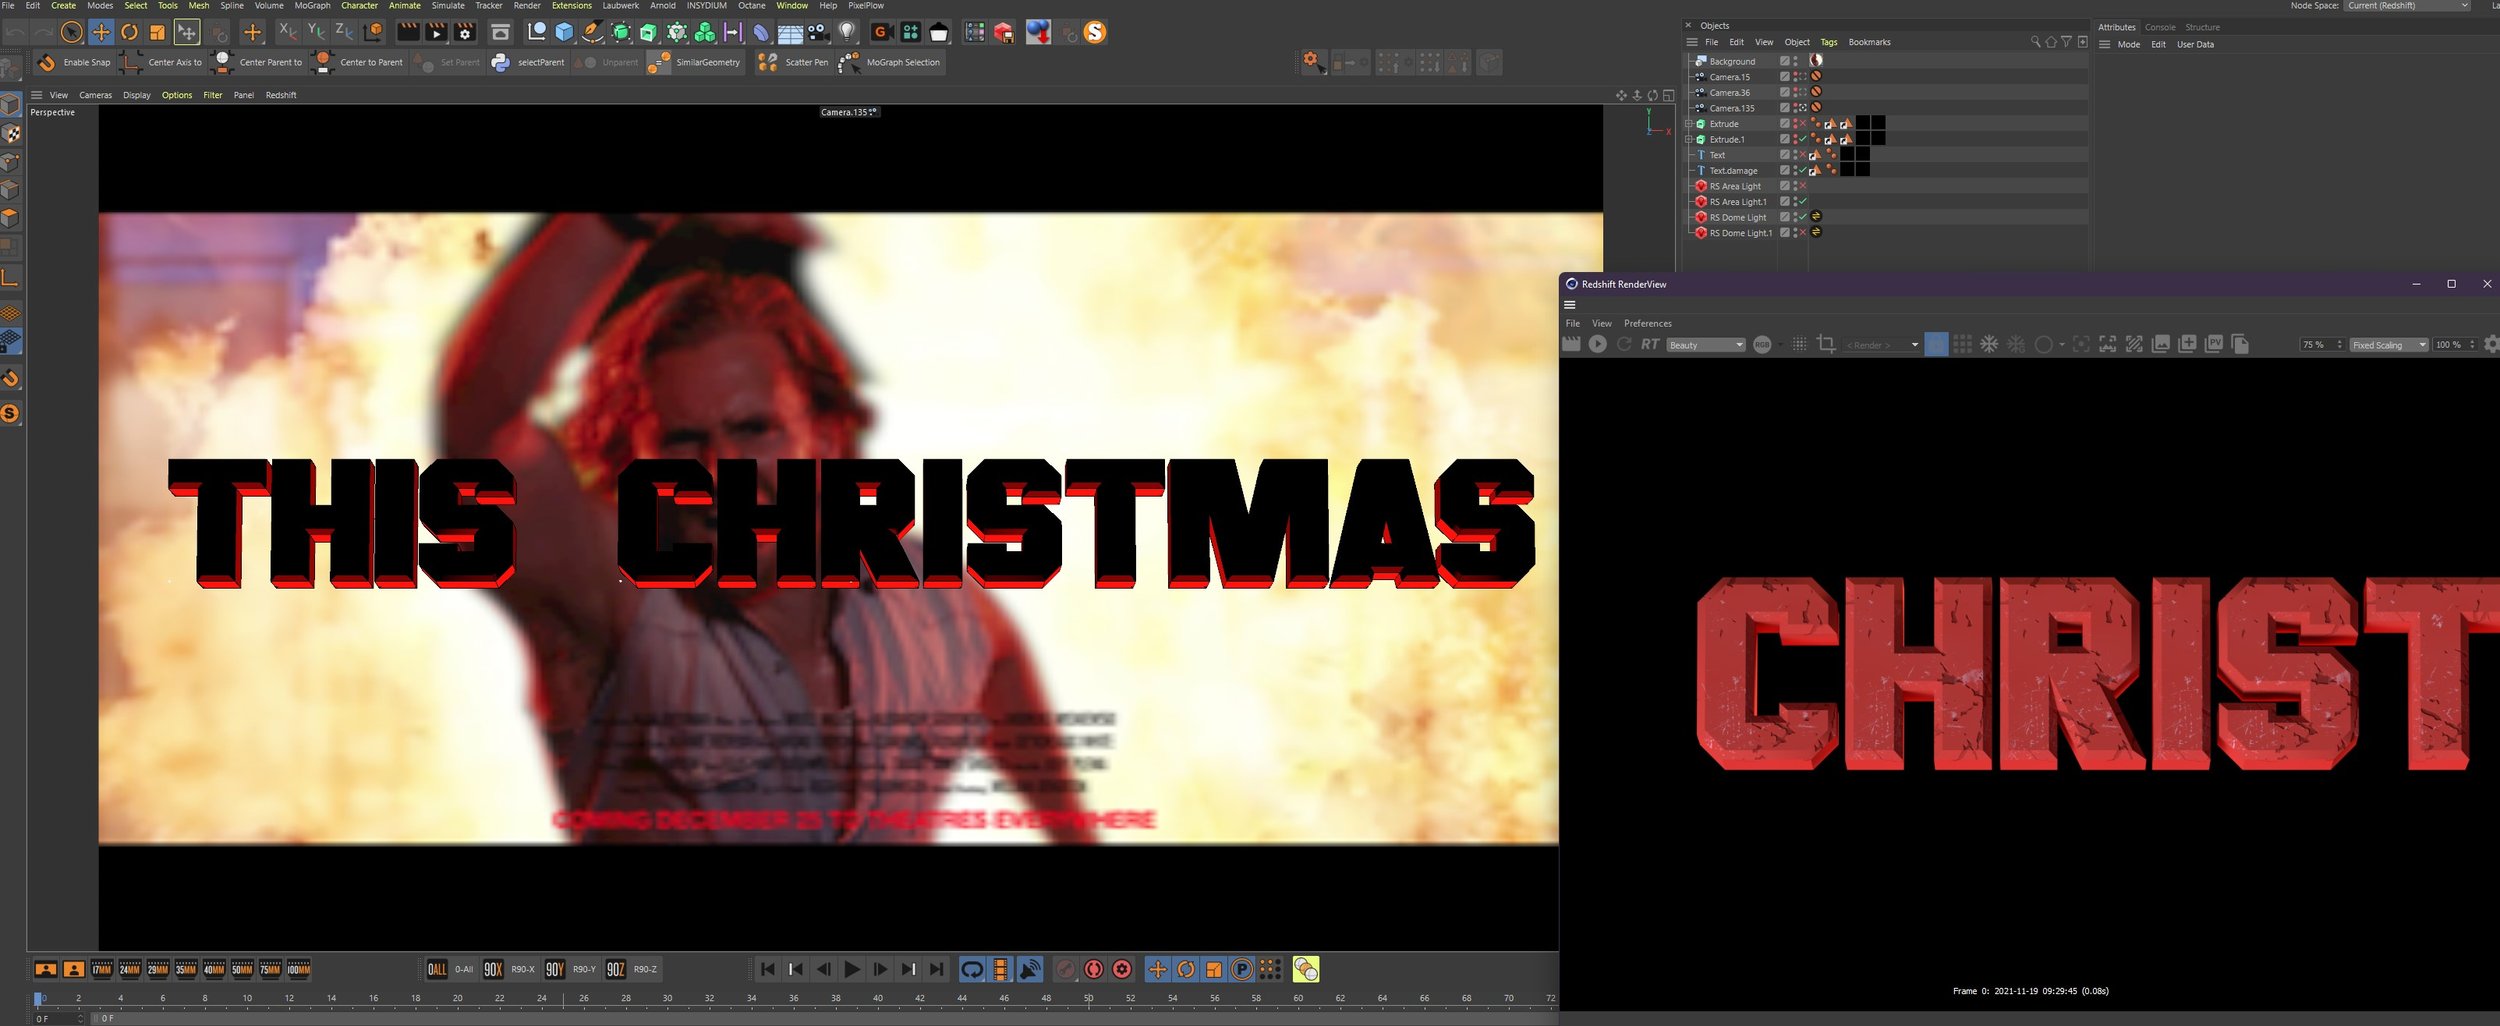Open RenderView hamburger menu
The width and height of the screenshot is (2500, 1026).
point(1570,305)
